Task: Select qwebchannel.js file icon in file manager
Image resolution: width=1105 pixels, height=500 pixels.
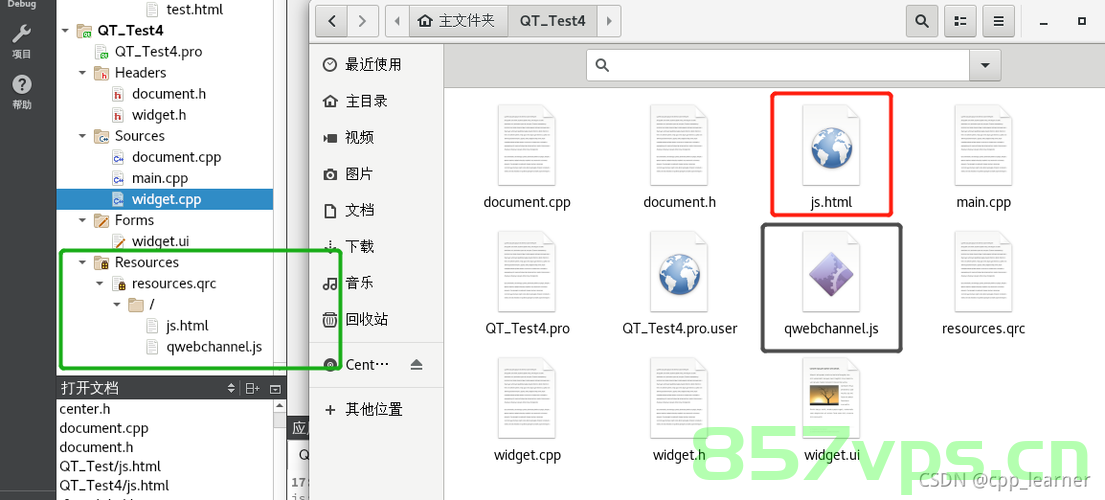Action: 832,273
